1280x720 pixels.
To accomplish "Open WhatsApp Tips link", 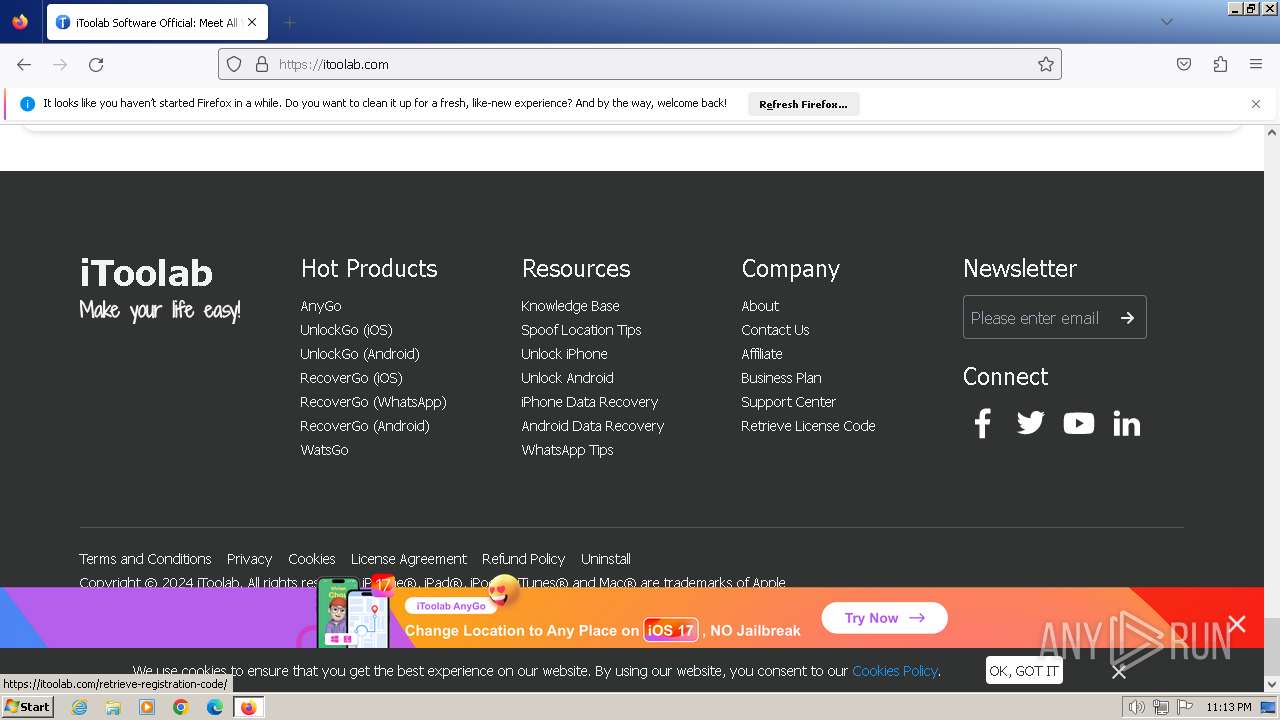I will [x=567, y=450].
